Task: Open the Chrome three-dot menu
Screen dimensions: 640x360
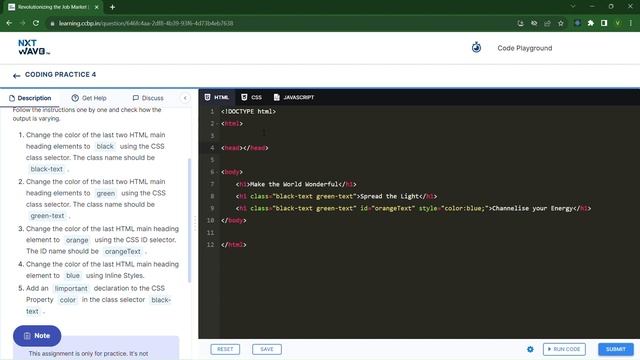Action: point(631,23)
